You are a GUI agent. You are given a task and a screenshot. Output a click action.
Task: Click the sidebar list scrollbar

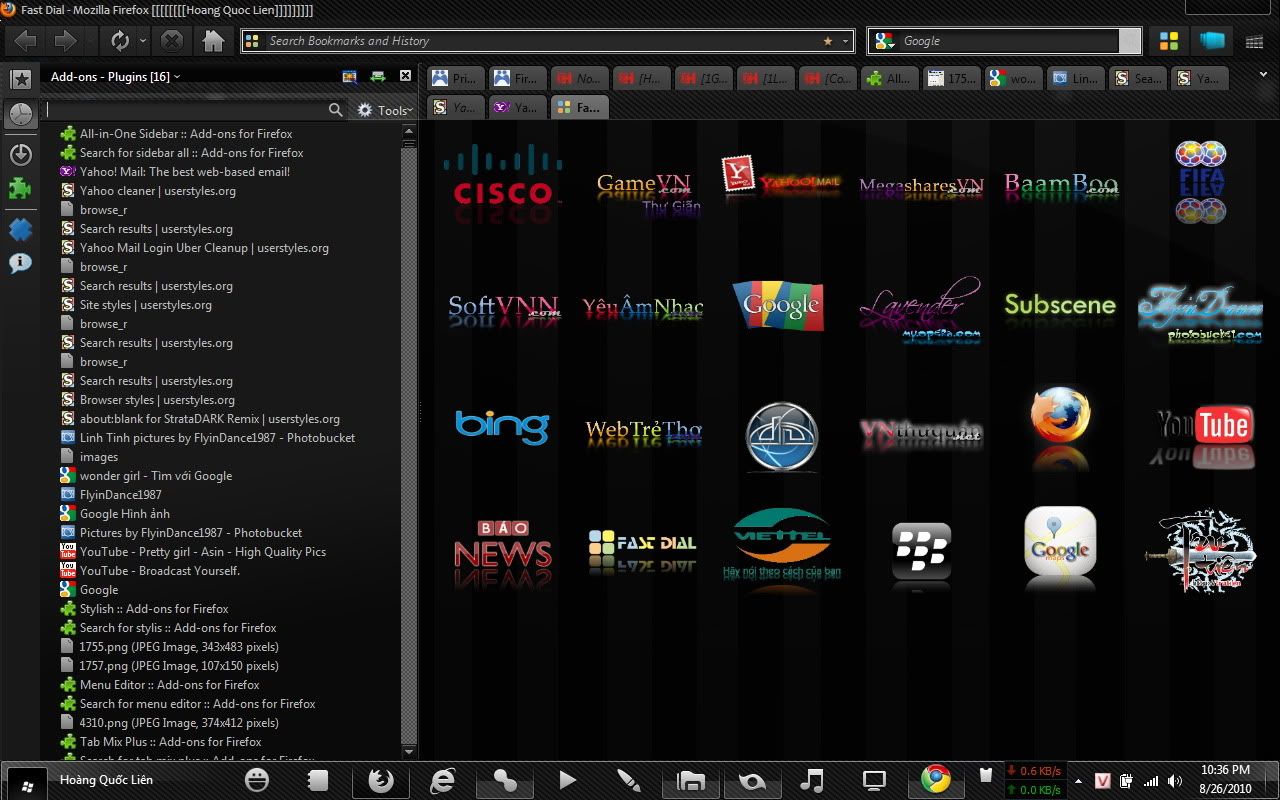[408, 441]
